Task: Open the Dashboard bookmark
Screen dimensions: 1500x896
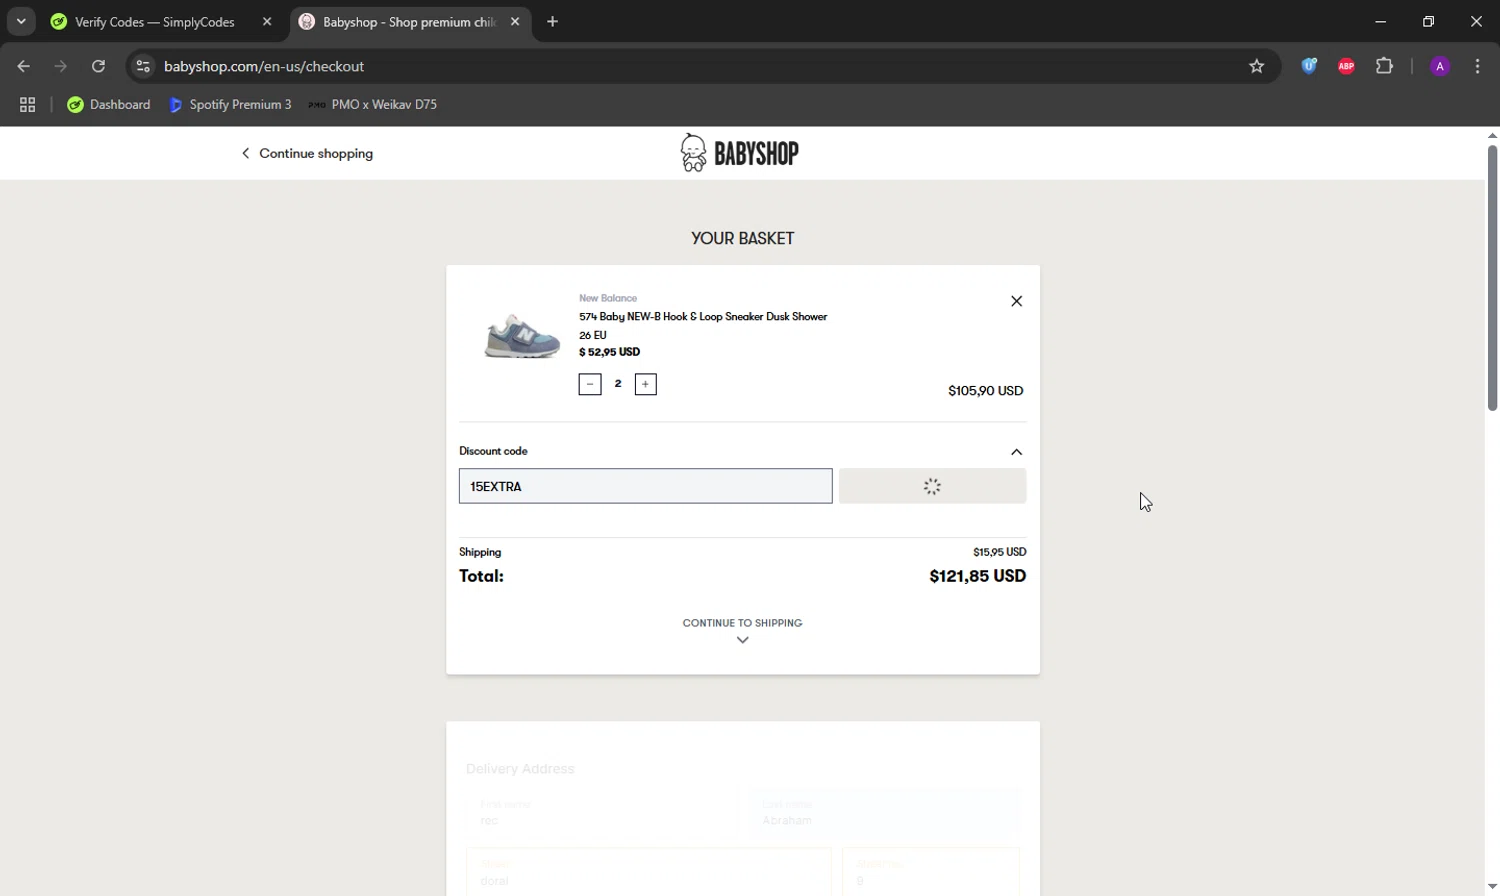Action: pyautogui.click(x=108, y=104)
